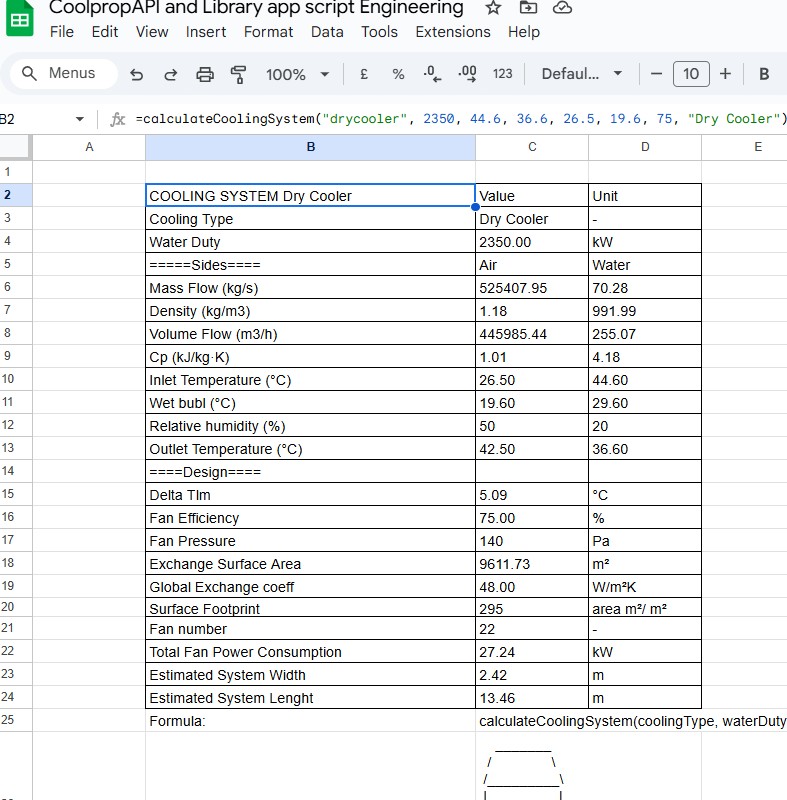
Task: Format as percent
Action: click(398, 74)
